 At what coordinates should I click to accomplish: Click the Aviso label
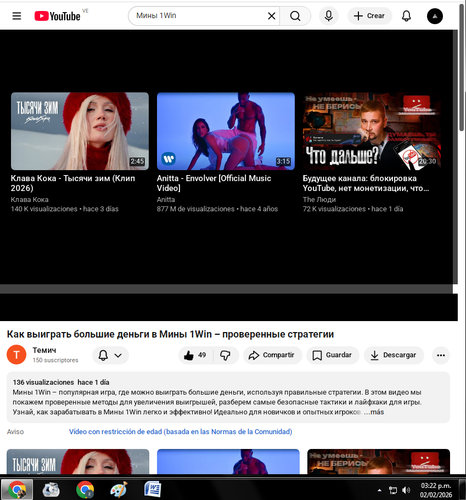point(15,432)
